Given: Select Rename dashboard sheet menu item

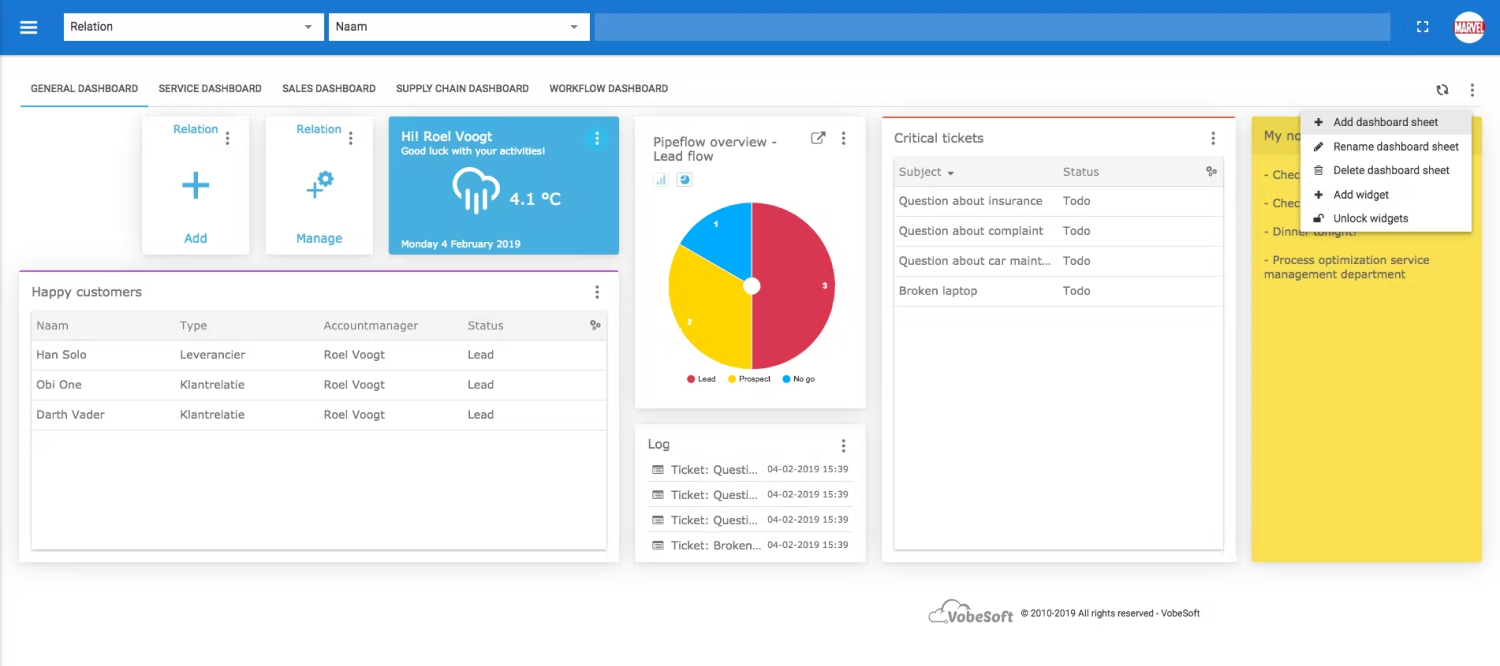Looking at the screenshot, I should 1386,146.
